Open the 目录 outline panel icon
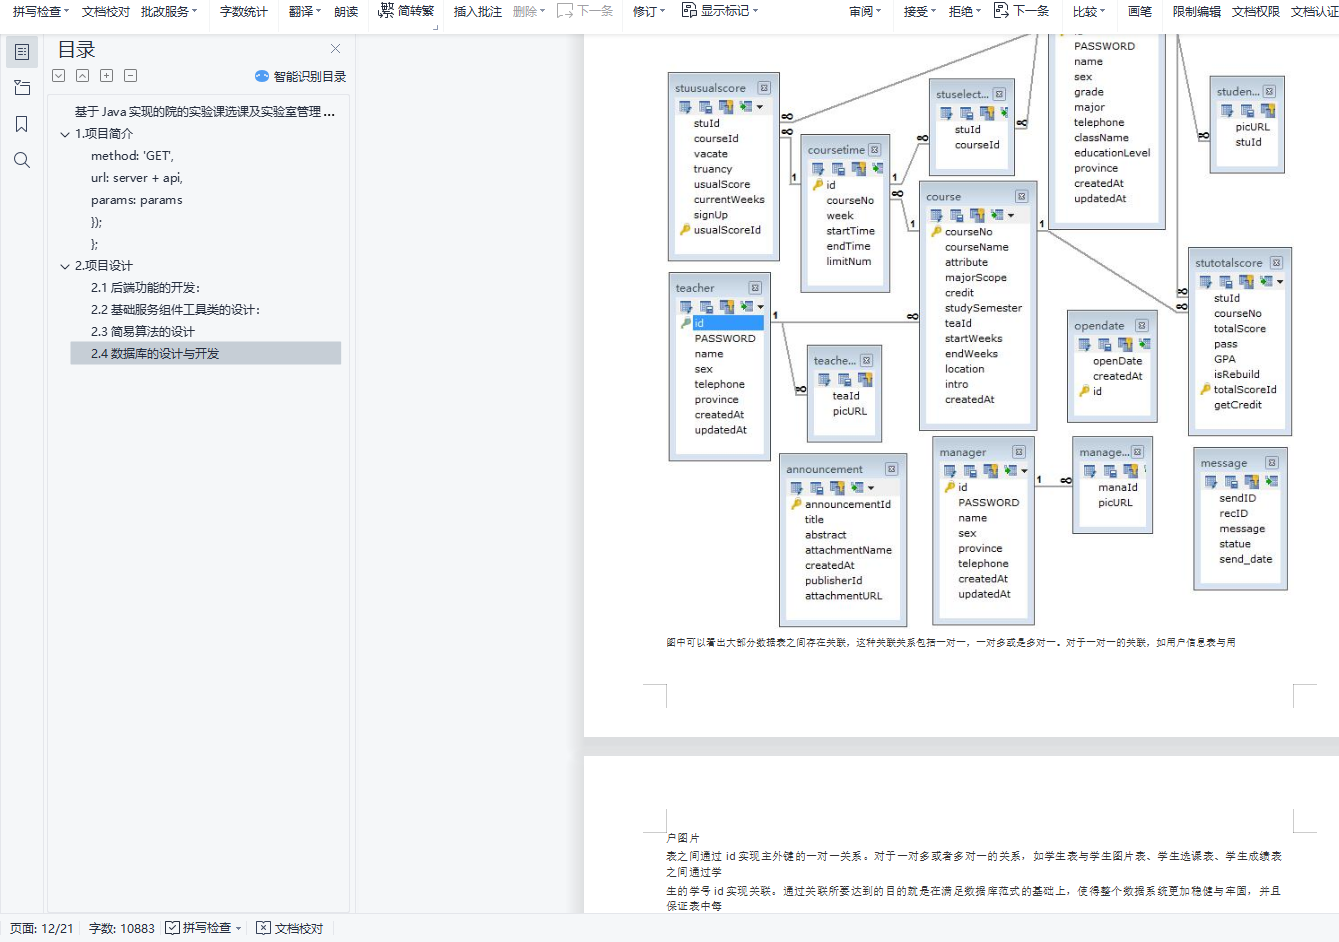The image size is (1339, 942). pos(22,52)
